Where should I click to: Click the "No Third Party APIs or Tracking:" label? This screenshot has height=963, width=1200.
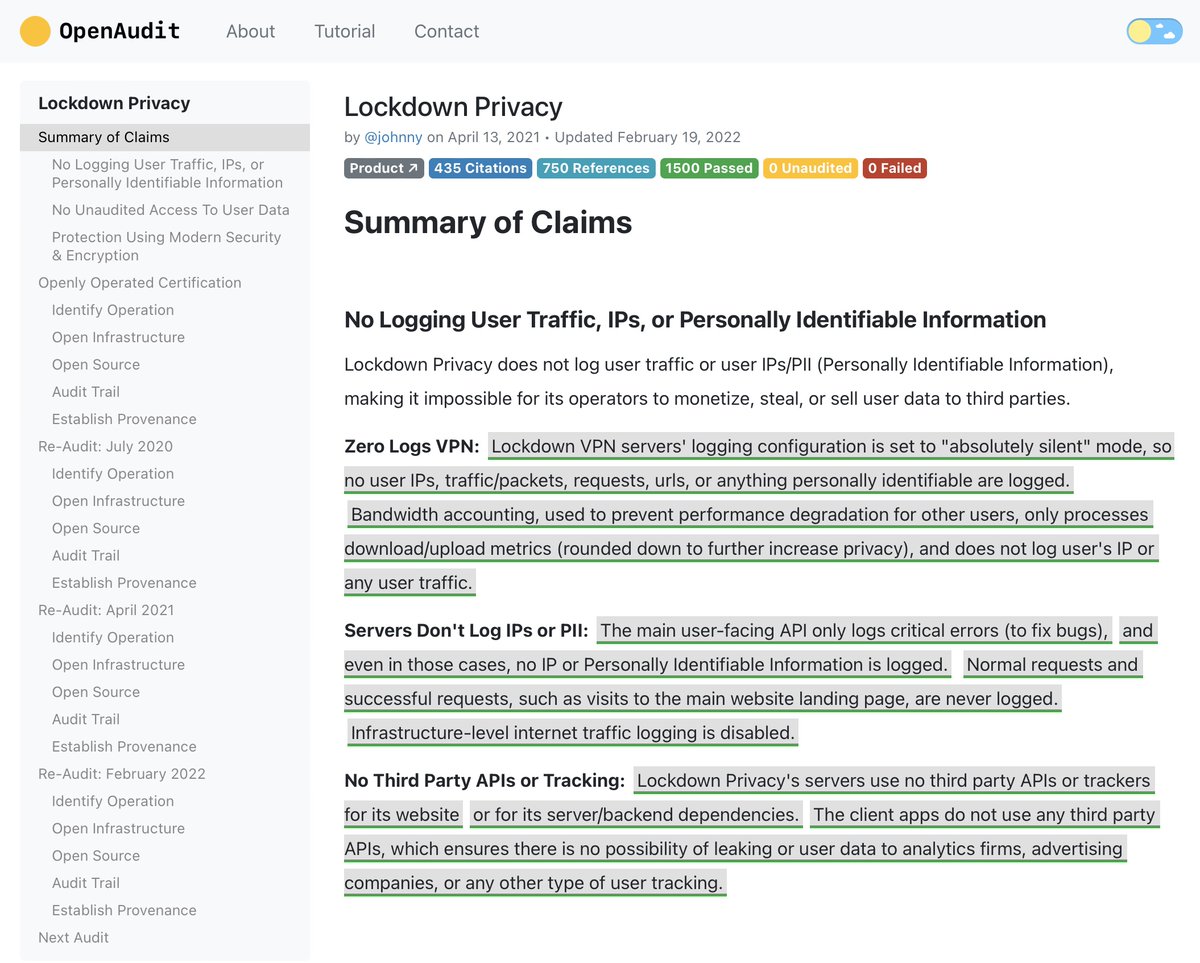pyautogui.click(x=484, y=781)
